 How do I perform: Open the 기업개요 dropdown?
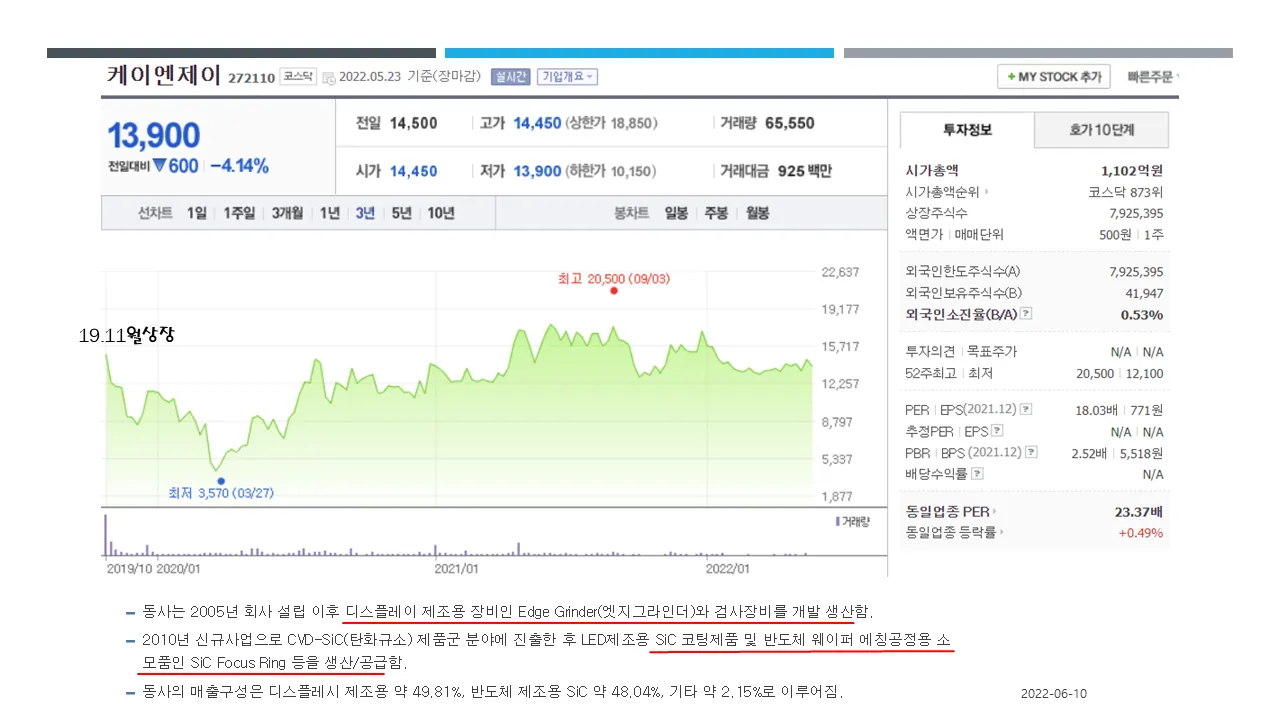click(x=566, y=77)
